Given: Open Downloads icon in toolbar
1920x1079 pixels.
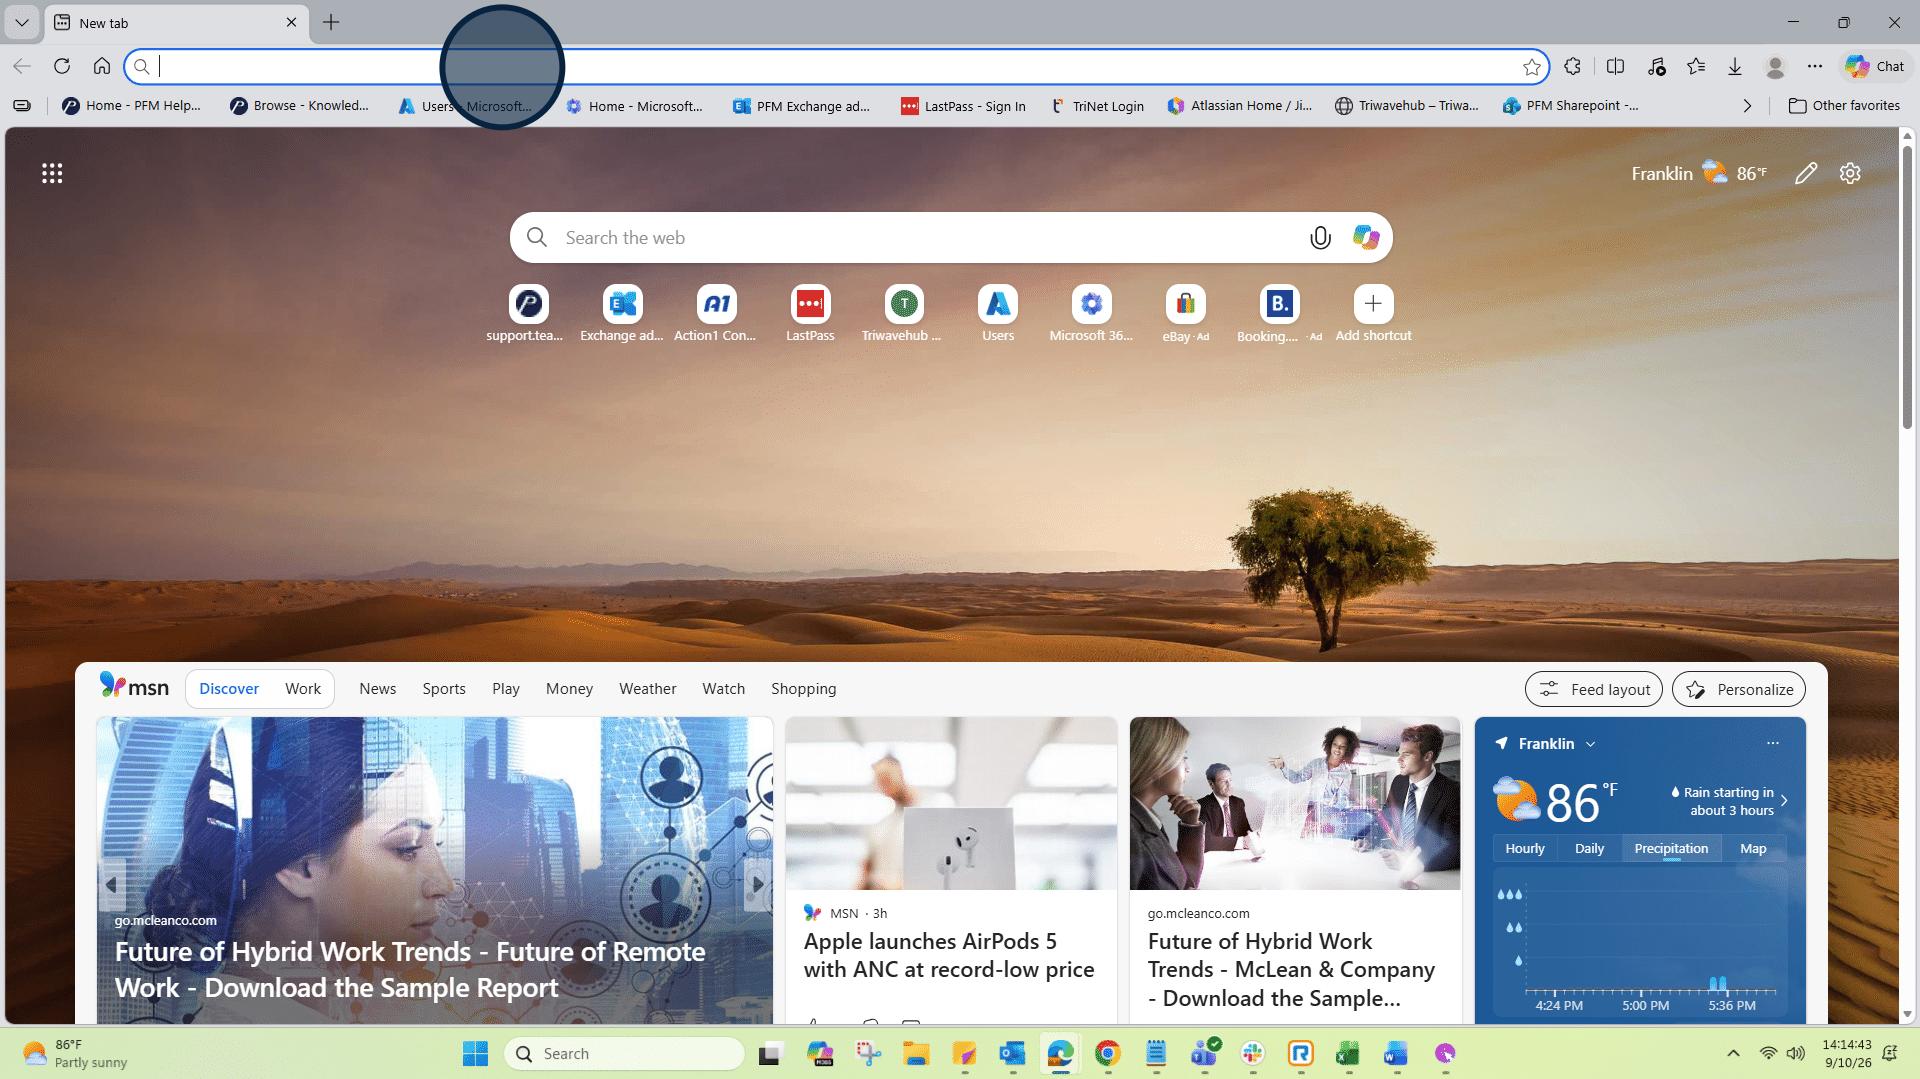Looking at the screenshot, I should [1735, 66].
